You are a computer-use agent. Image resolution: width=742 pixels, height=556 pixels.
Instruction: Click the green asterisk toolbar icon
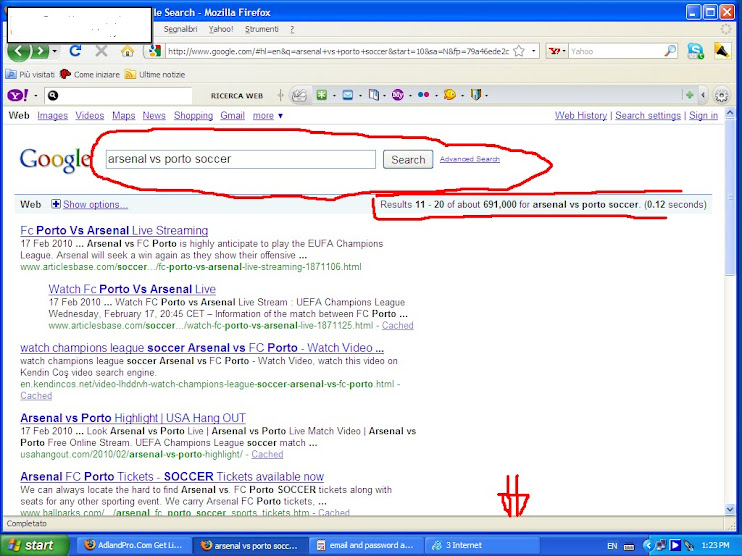coord(322,96)
